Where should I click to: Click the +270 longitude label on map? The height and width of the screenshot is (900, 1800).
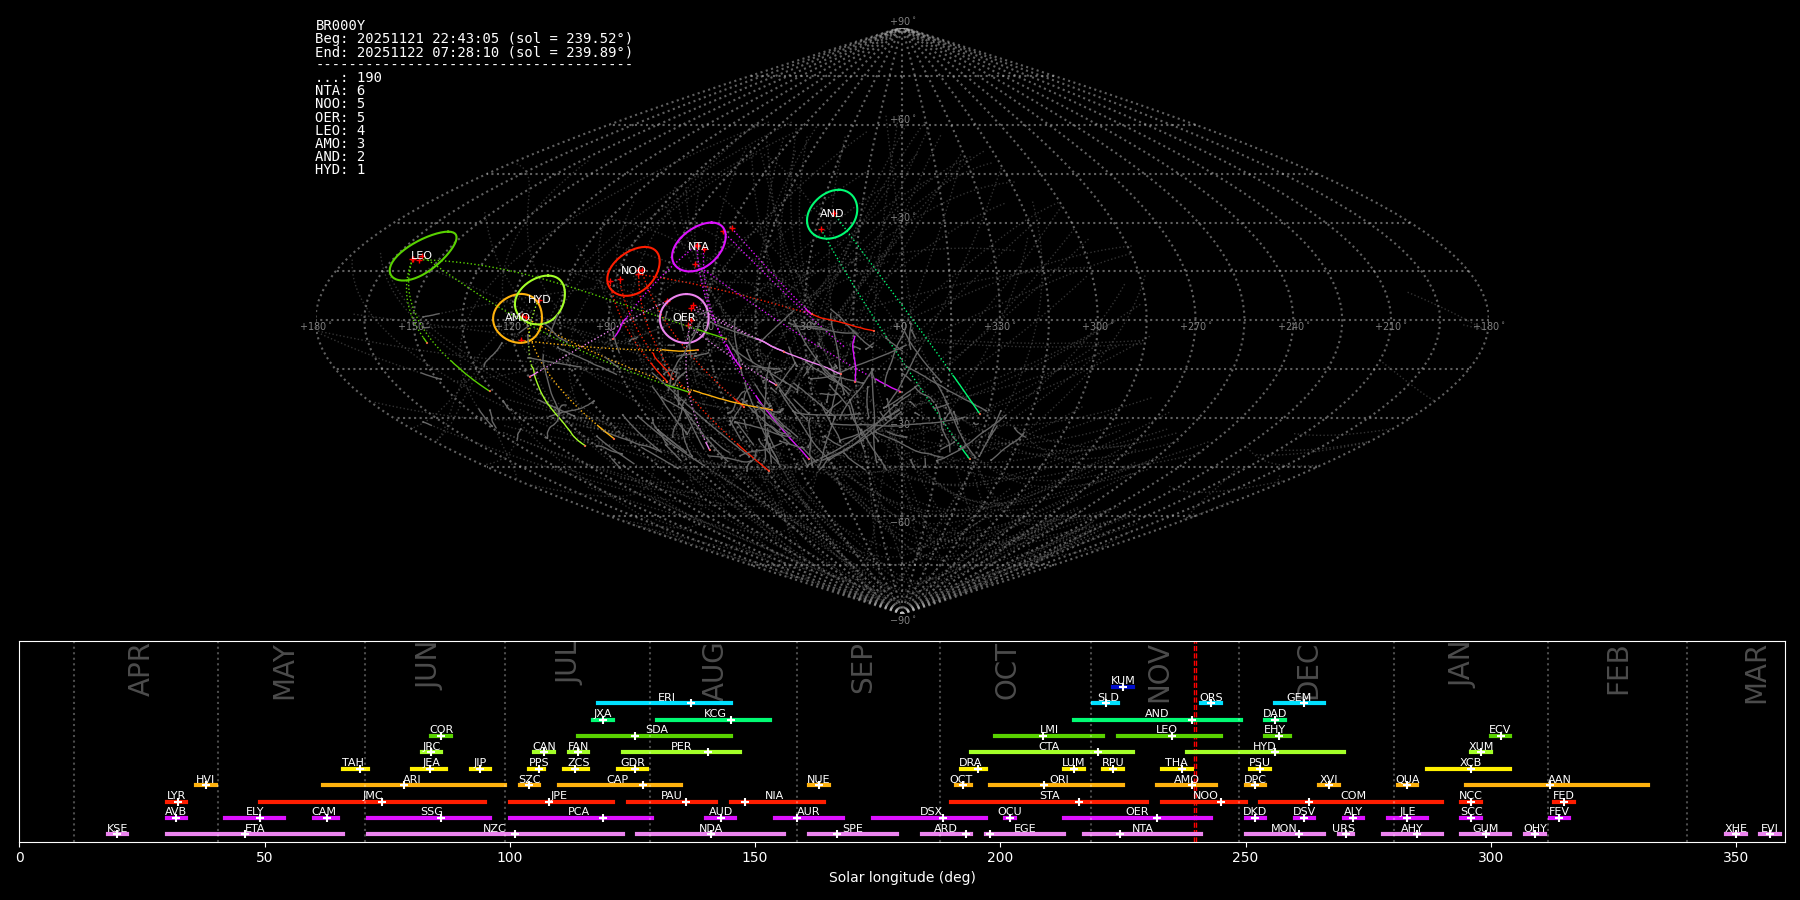(x=1193, y=326)
